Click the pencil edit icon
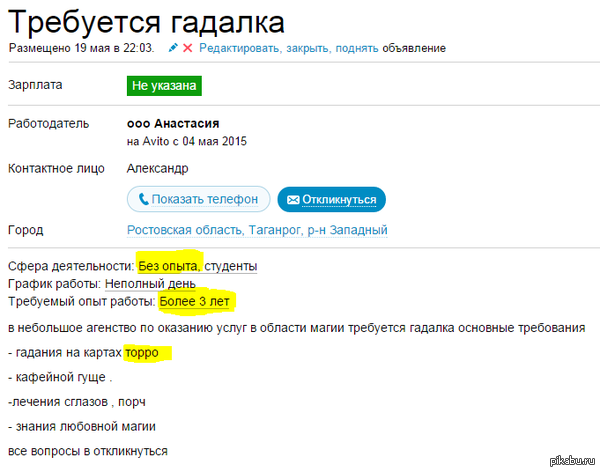Image resolution: width=600 pixels, height=472 pixels. [x=173, y=48]
